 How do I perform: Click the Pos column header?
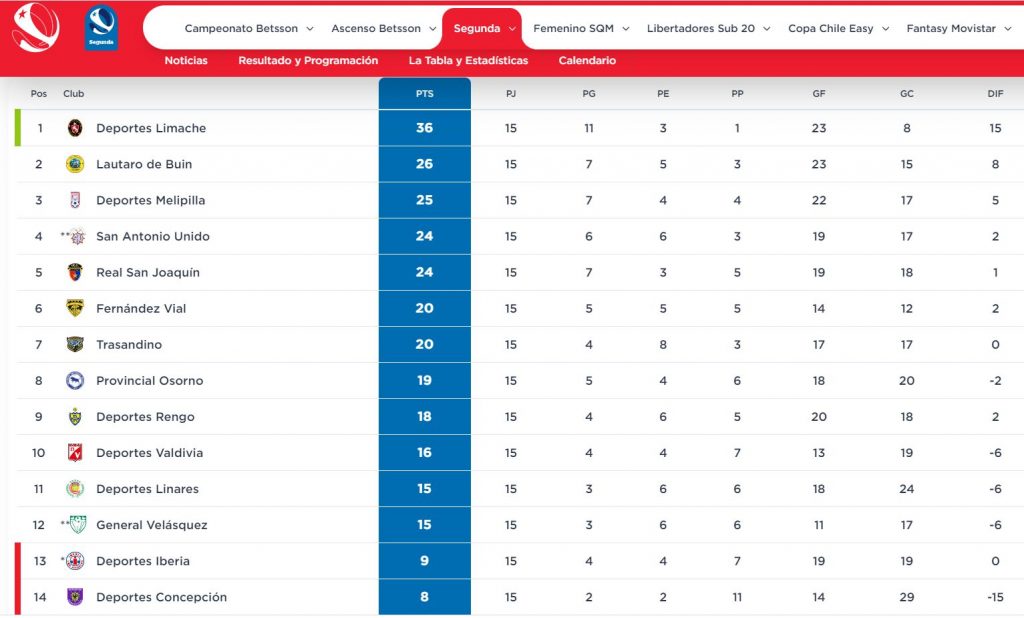(x=39, y=94)
